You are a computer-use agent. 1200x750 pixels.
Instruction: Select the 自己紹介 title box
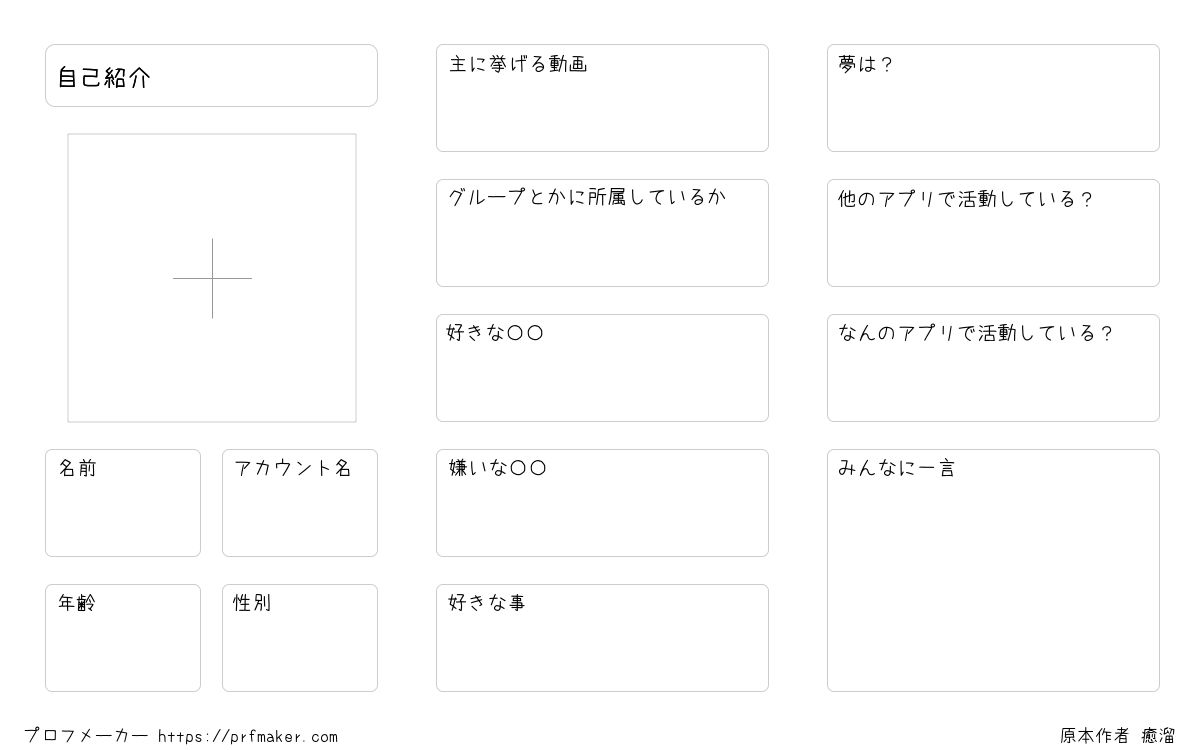[211, 75]
